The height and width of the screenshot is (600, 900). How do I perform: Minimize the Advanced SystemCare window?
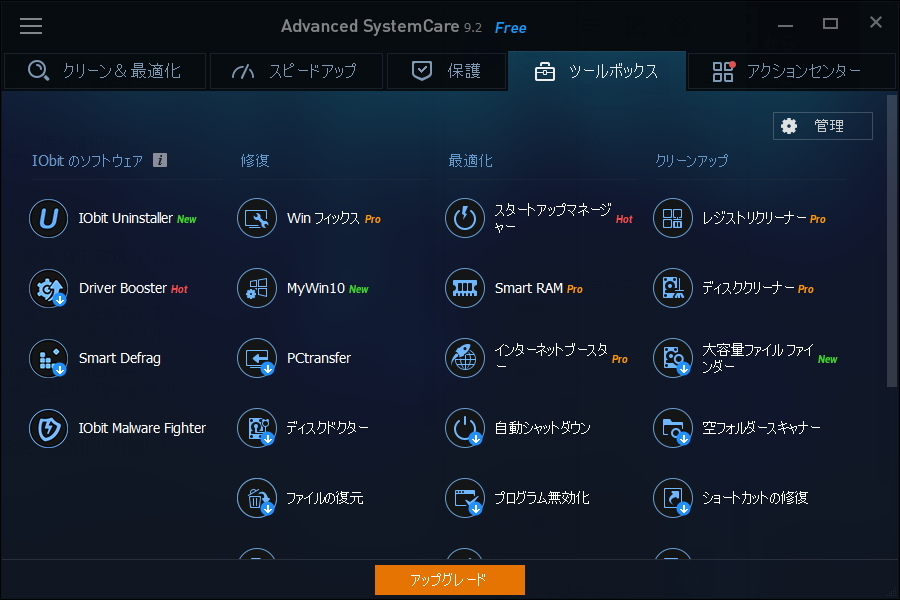(x=785, y=24)
